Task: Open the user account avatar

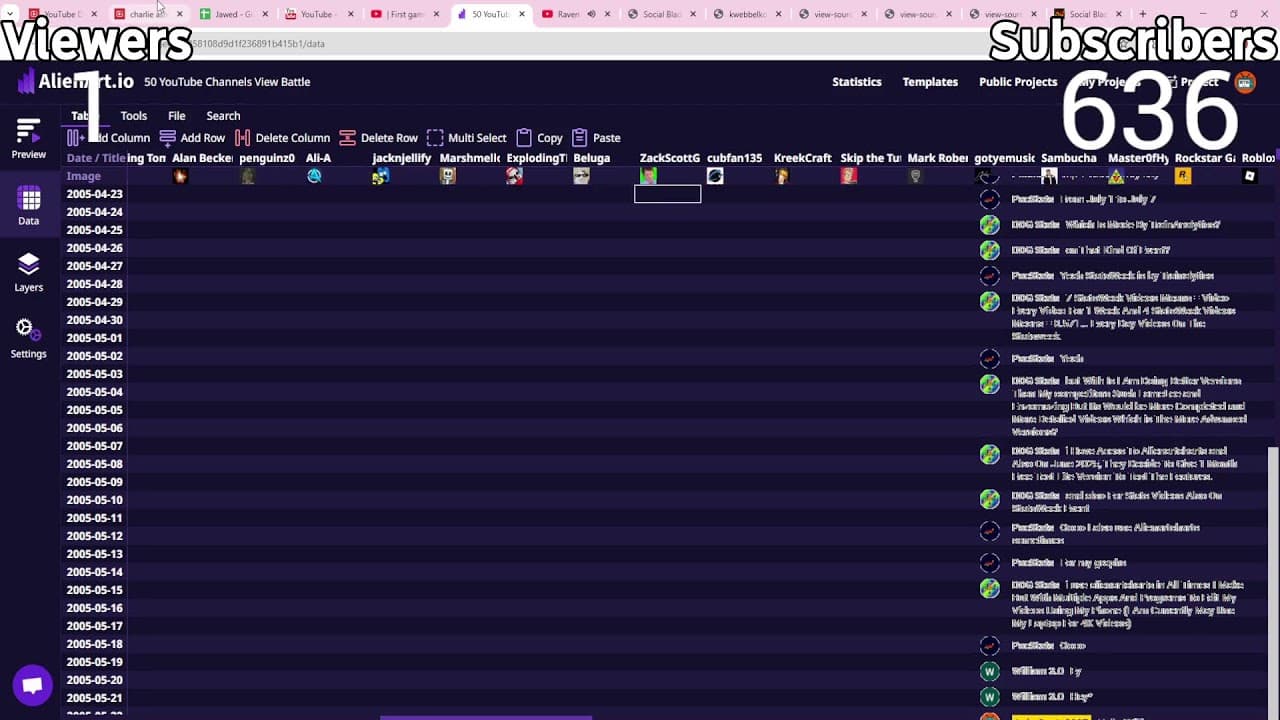Action: (1245, 82)
